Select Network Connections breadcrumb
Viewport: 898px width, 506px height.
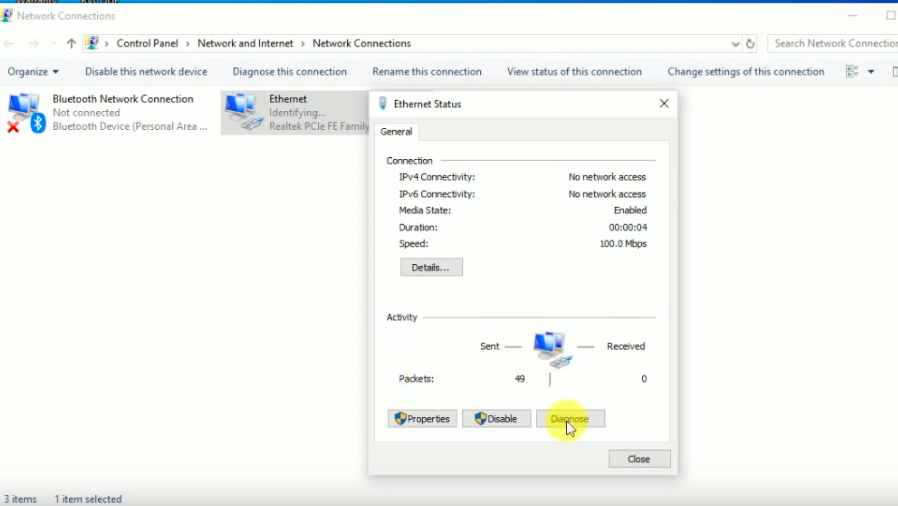coord(361,44)
